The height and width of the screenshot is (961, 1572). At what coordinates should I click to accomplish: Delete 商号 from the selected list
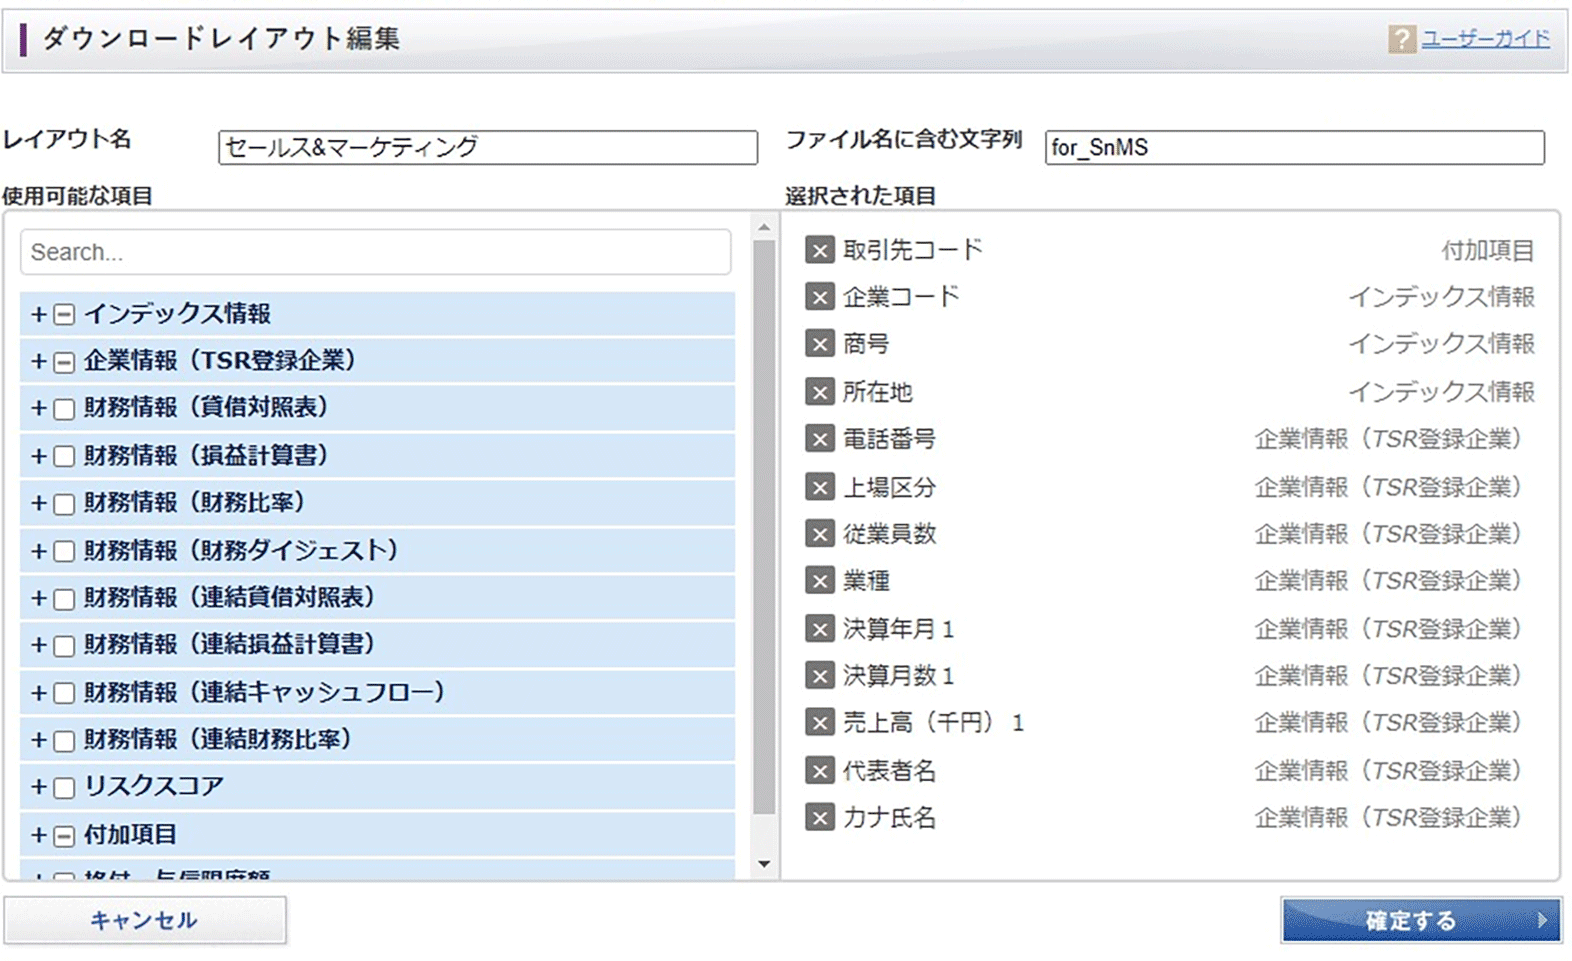[819, 344]
